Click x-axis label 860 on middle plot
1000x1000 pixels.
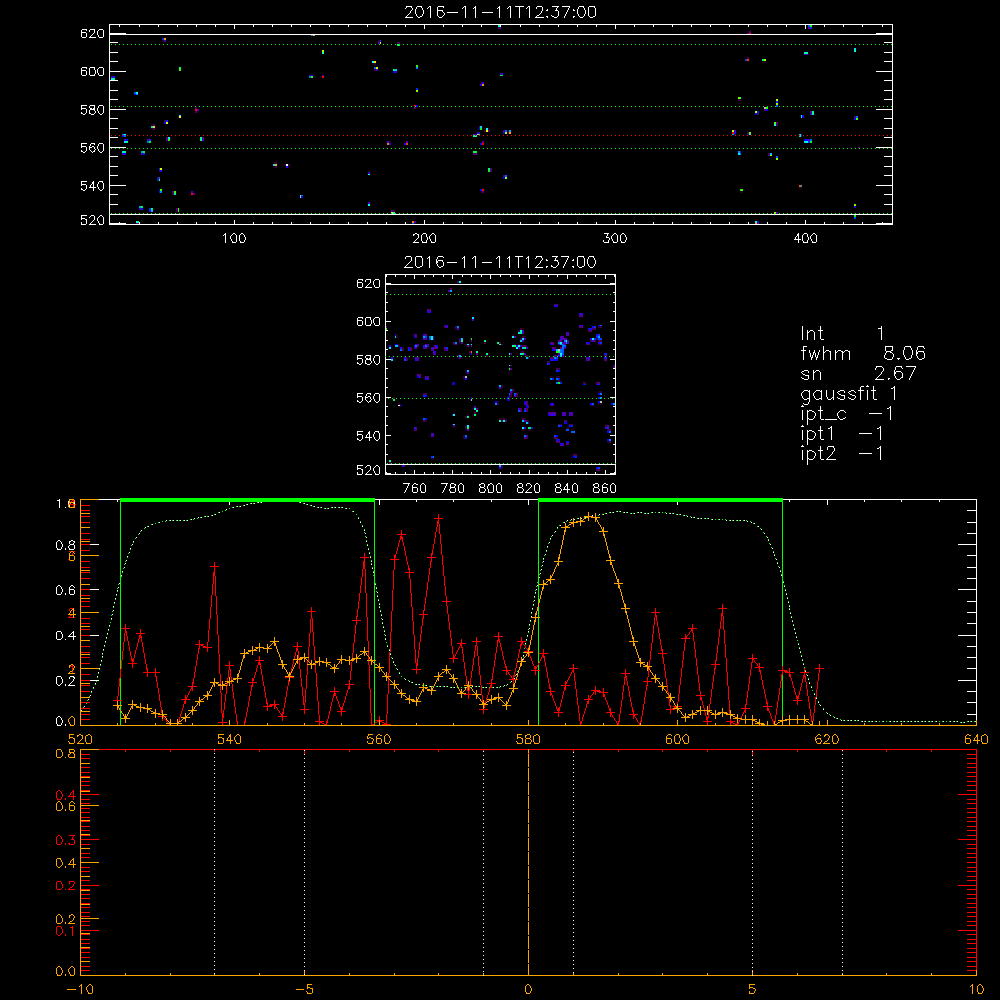click(x=605, y=489)
